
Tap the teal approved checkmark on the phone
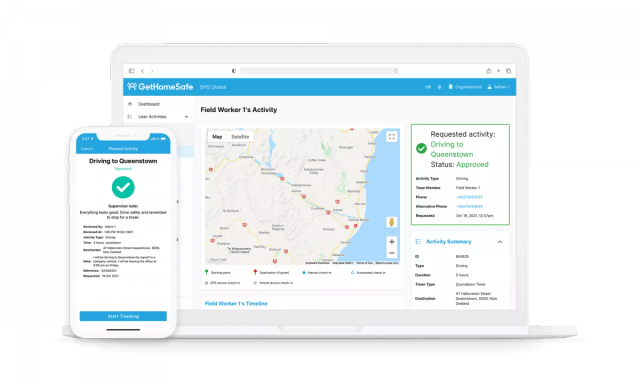pos(123,187)
